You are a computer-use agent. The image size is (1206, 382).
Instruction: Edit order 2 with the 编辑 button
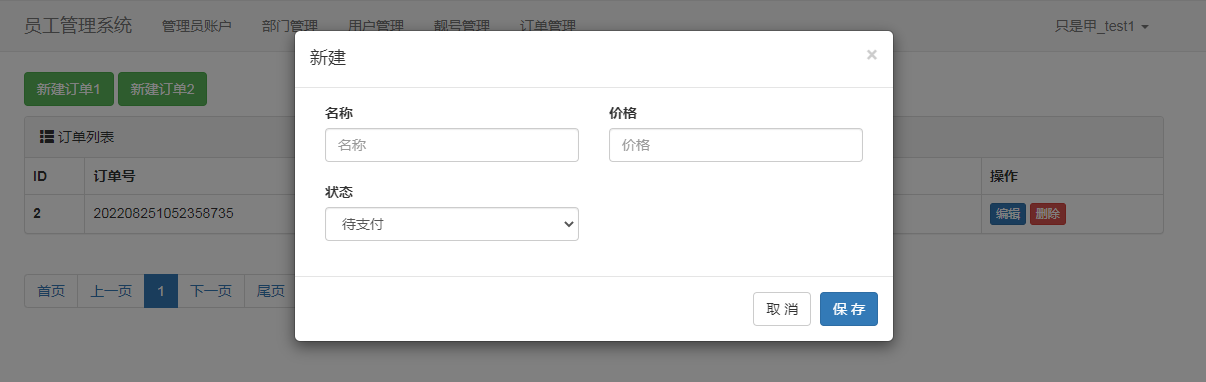tap(1008, 214)
